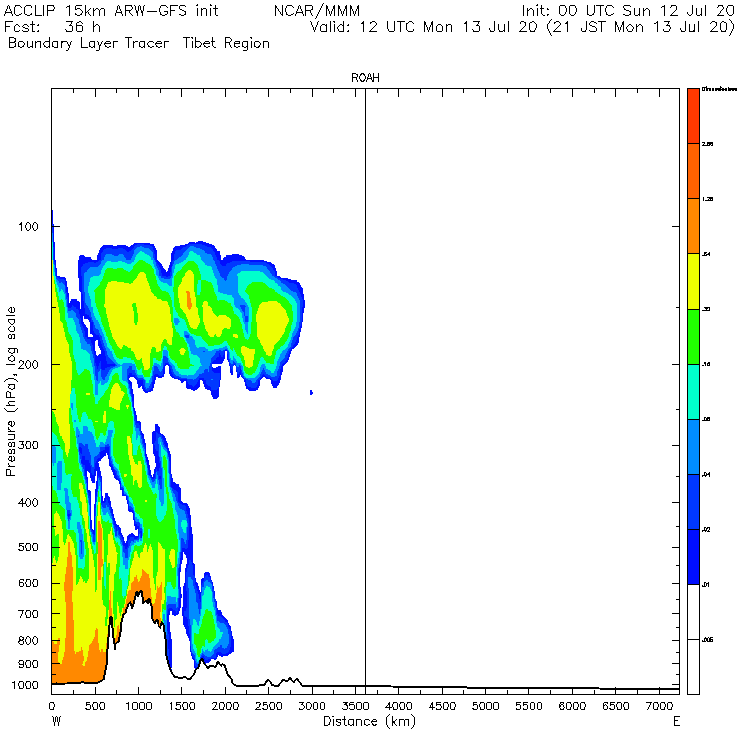740x740 pixels.
Task: Click the 700 hPa pressure tick label
Action: (x=28, y=614)
